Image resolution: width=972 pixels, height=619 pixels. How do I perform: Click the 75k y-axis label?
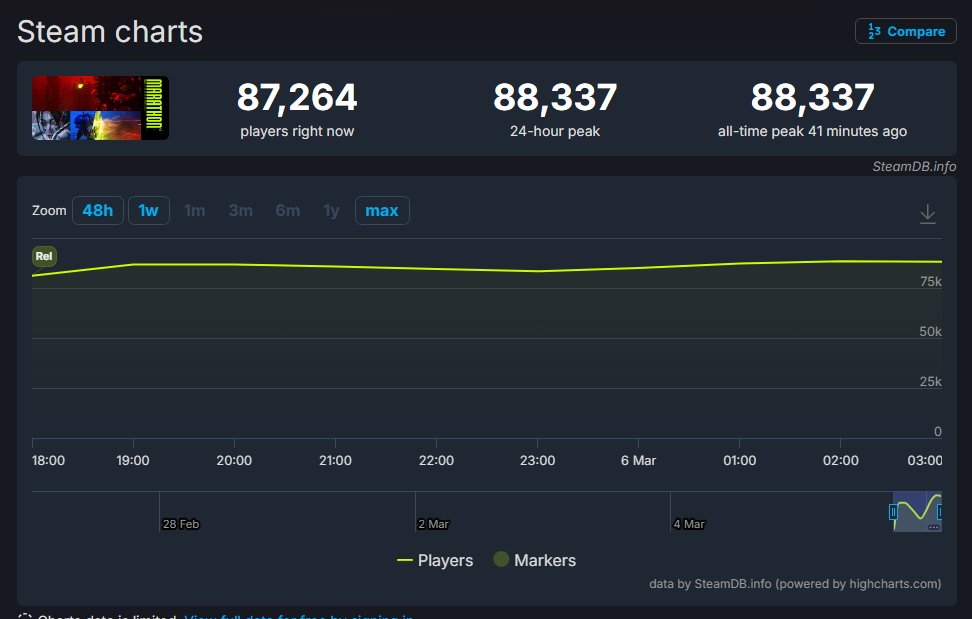click(x=930, y=281)
